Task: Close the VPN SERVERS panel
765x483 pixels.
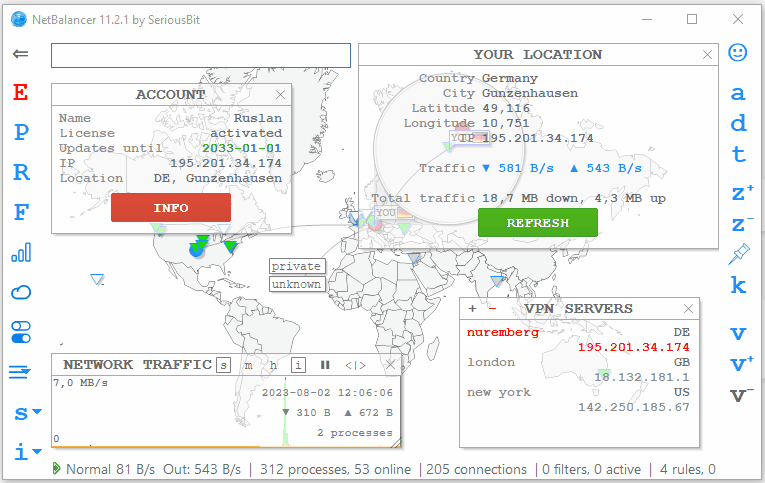Action: 688,309
